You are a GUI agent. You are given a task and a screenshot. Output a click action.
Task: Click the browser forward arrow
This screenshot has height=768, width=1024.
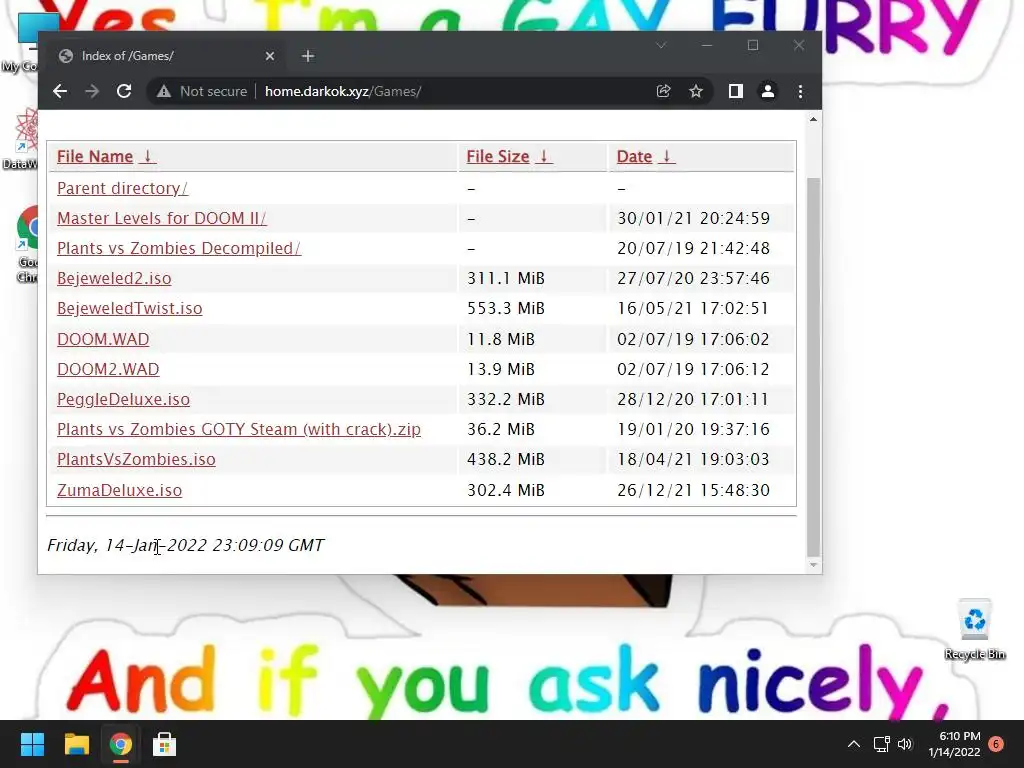pos(92,91)
